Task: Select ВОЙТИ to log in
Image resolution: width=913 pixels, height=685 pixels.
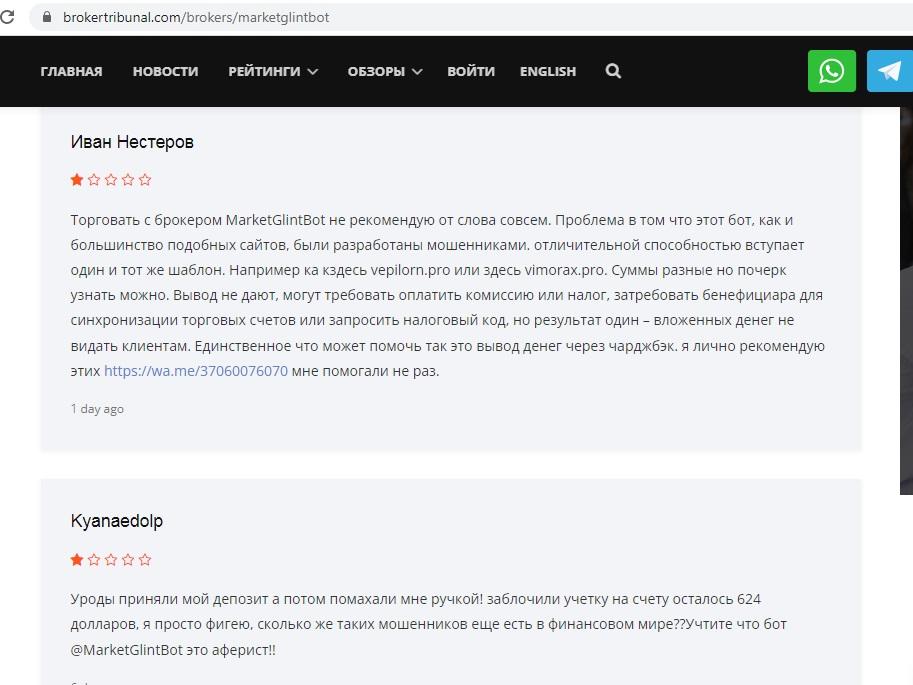Action: pos(471,71)
